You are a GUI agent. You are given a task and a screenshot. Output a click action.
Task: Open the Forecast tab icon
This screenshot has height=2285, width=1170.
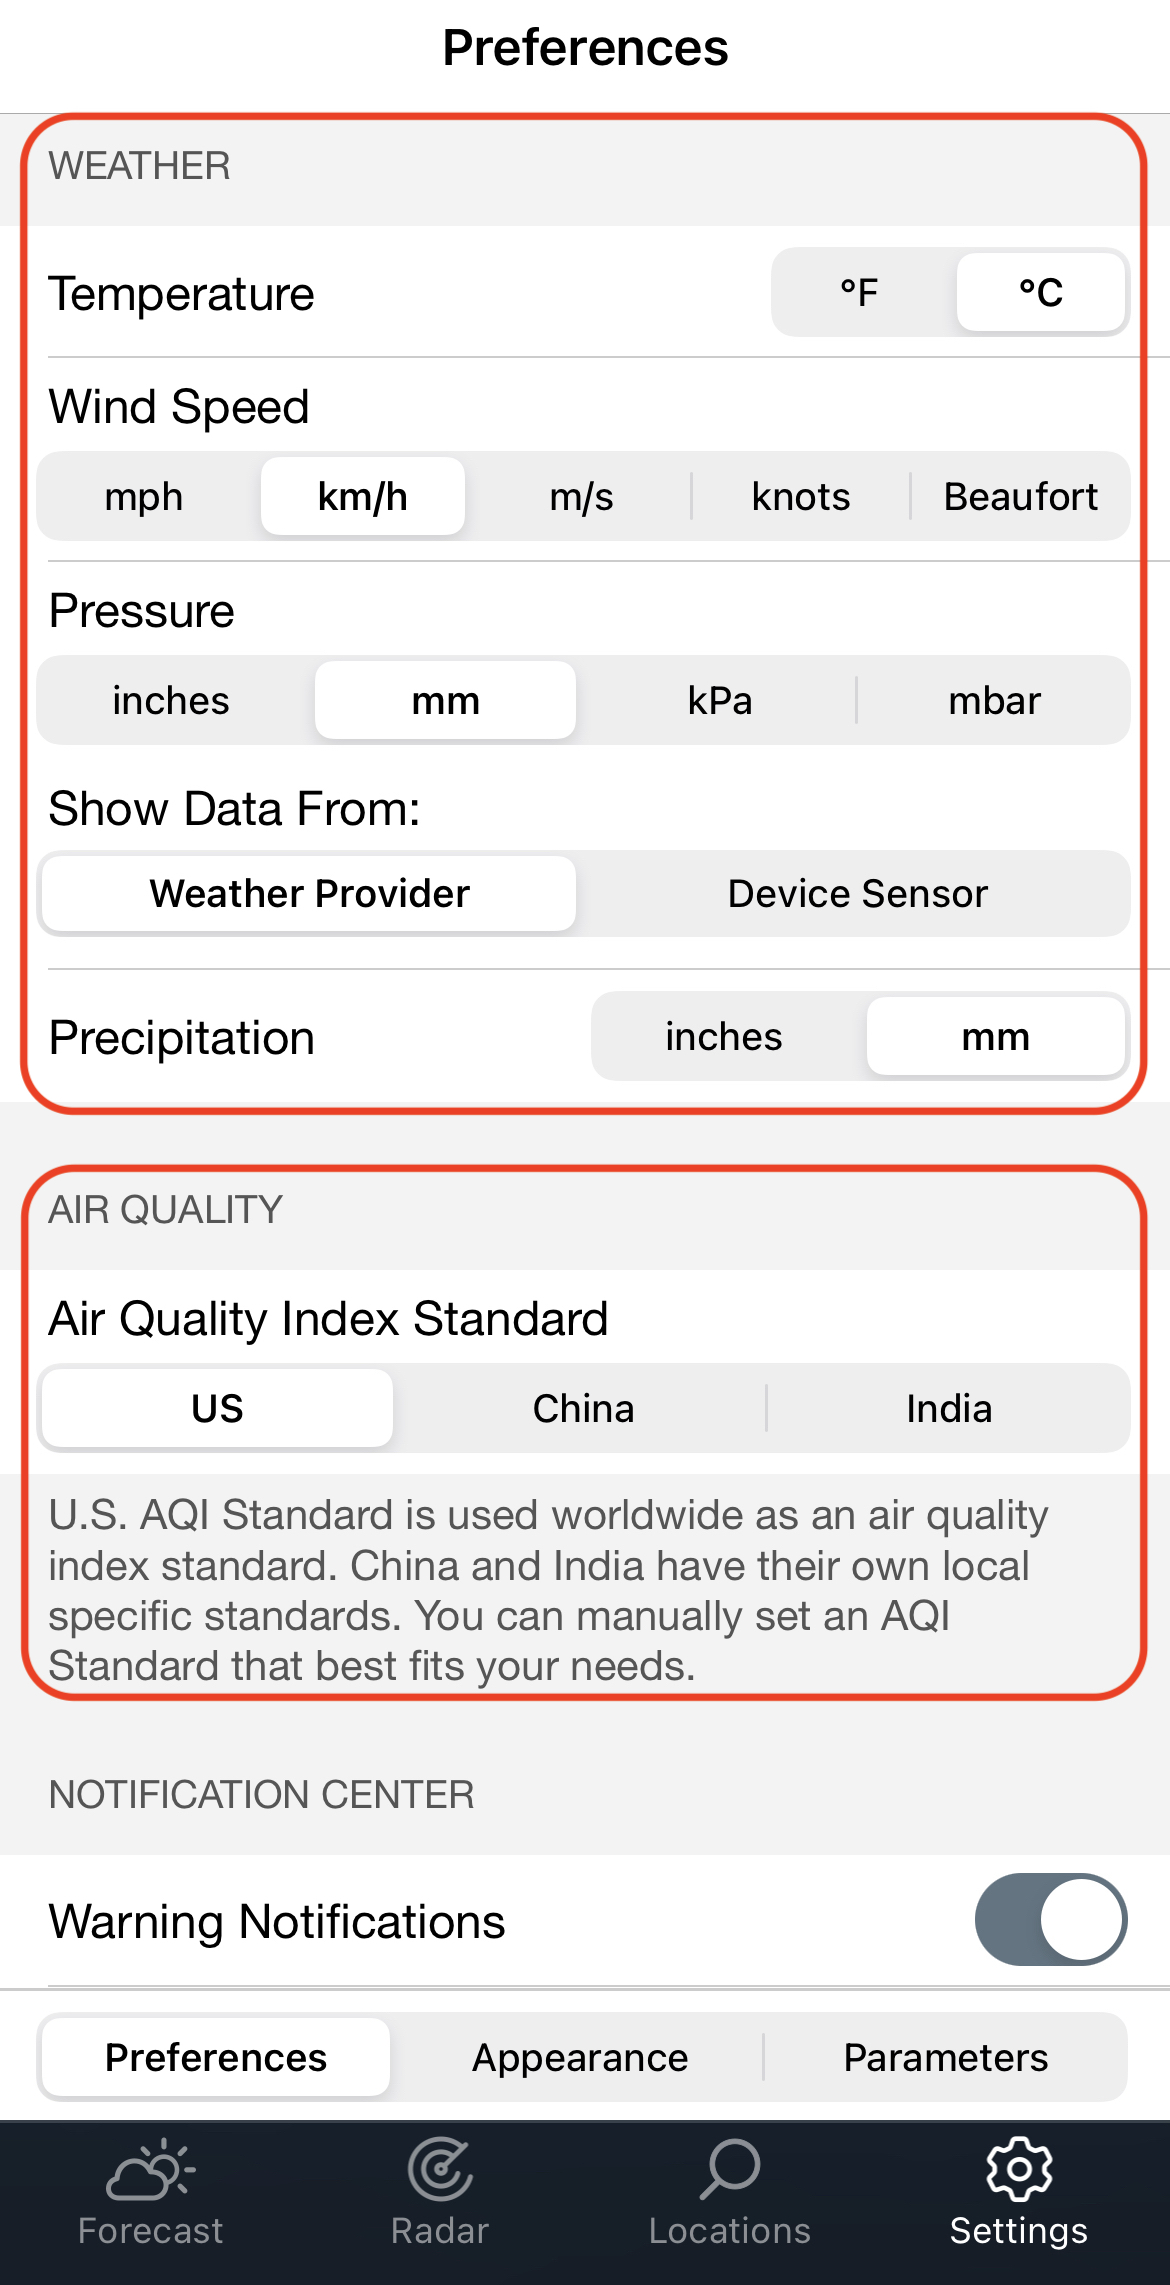150,2170
